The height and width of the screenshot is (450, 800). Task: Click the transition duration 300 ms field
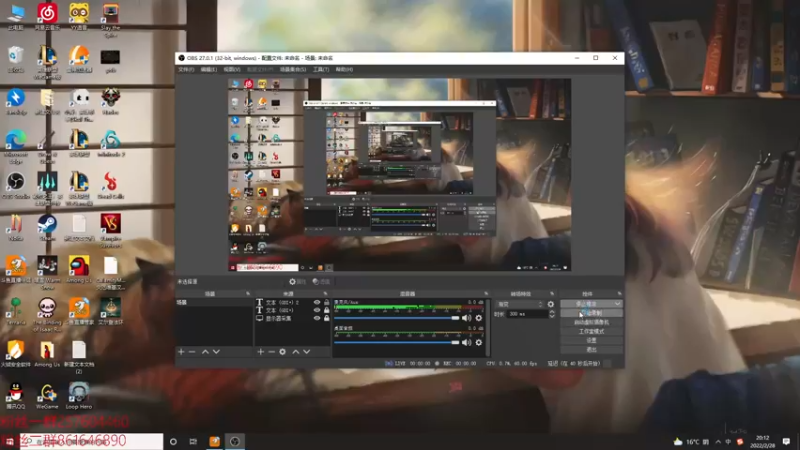tap(528, 314)
